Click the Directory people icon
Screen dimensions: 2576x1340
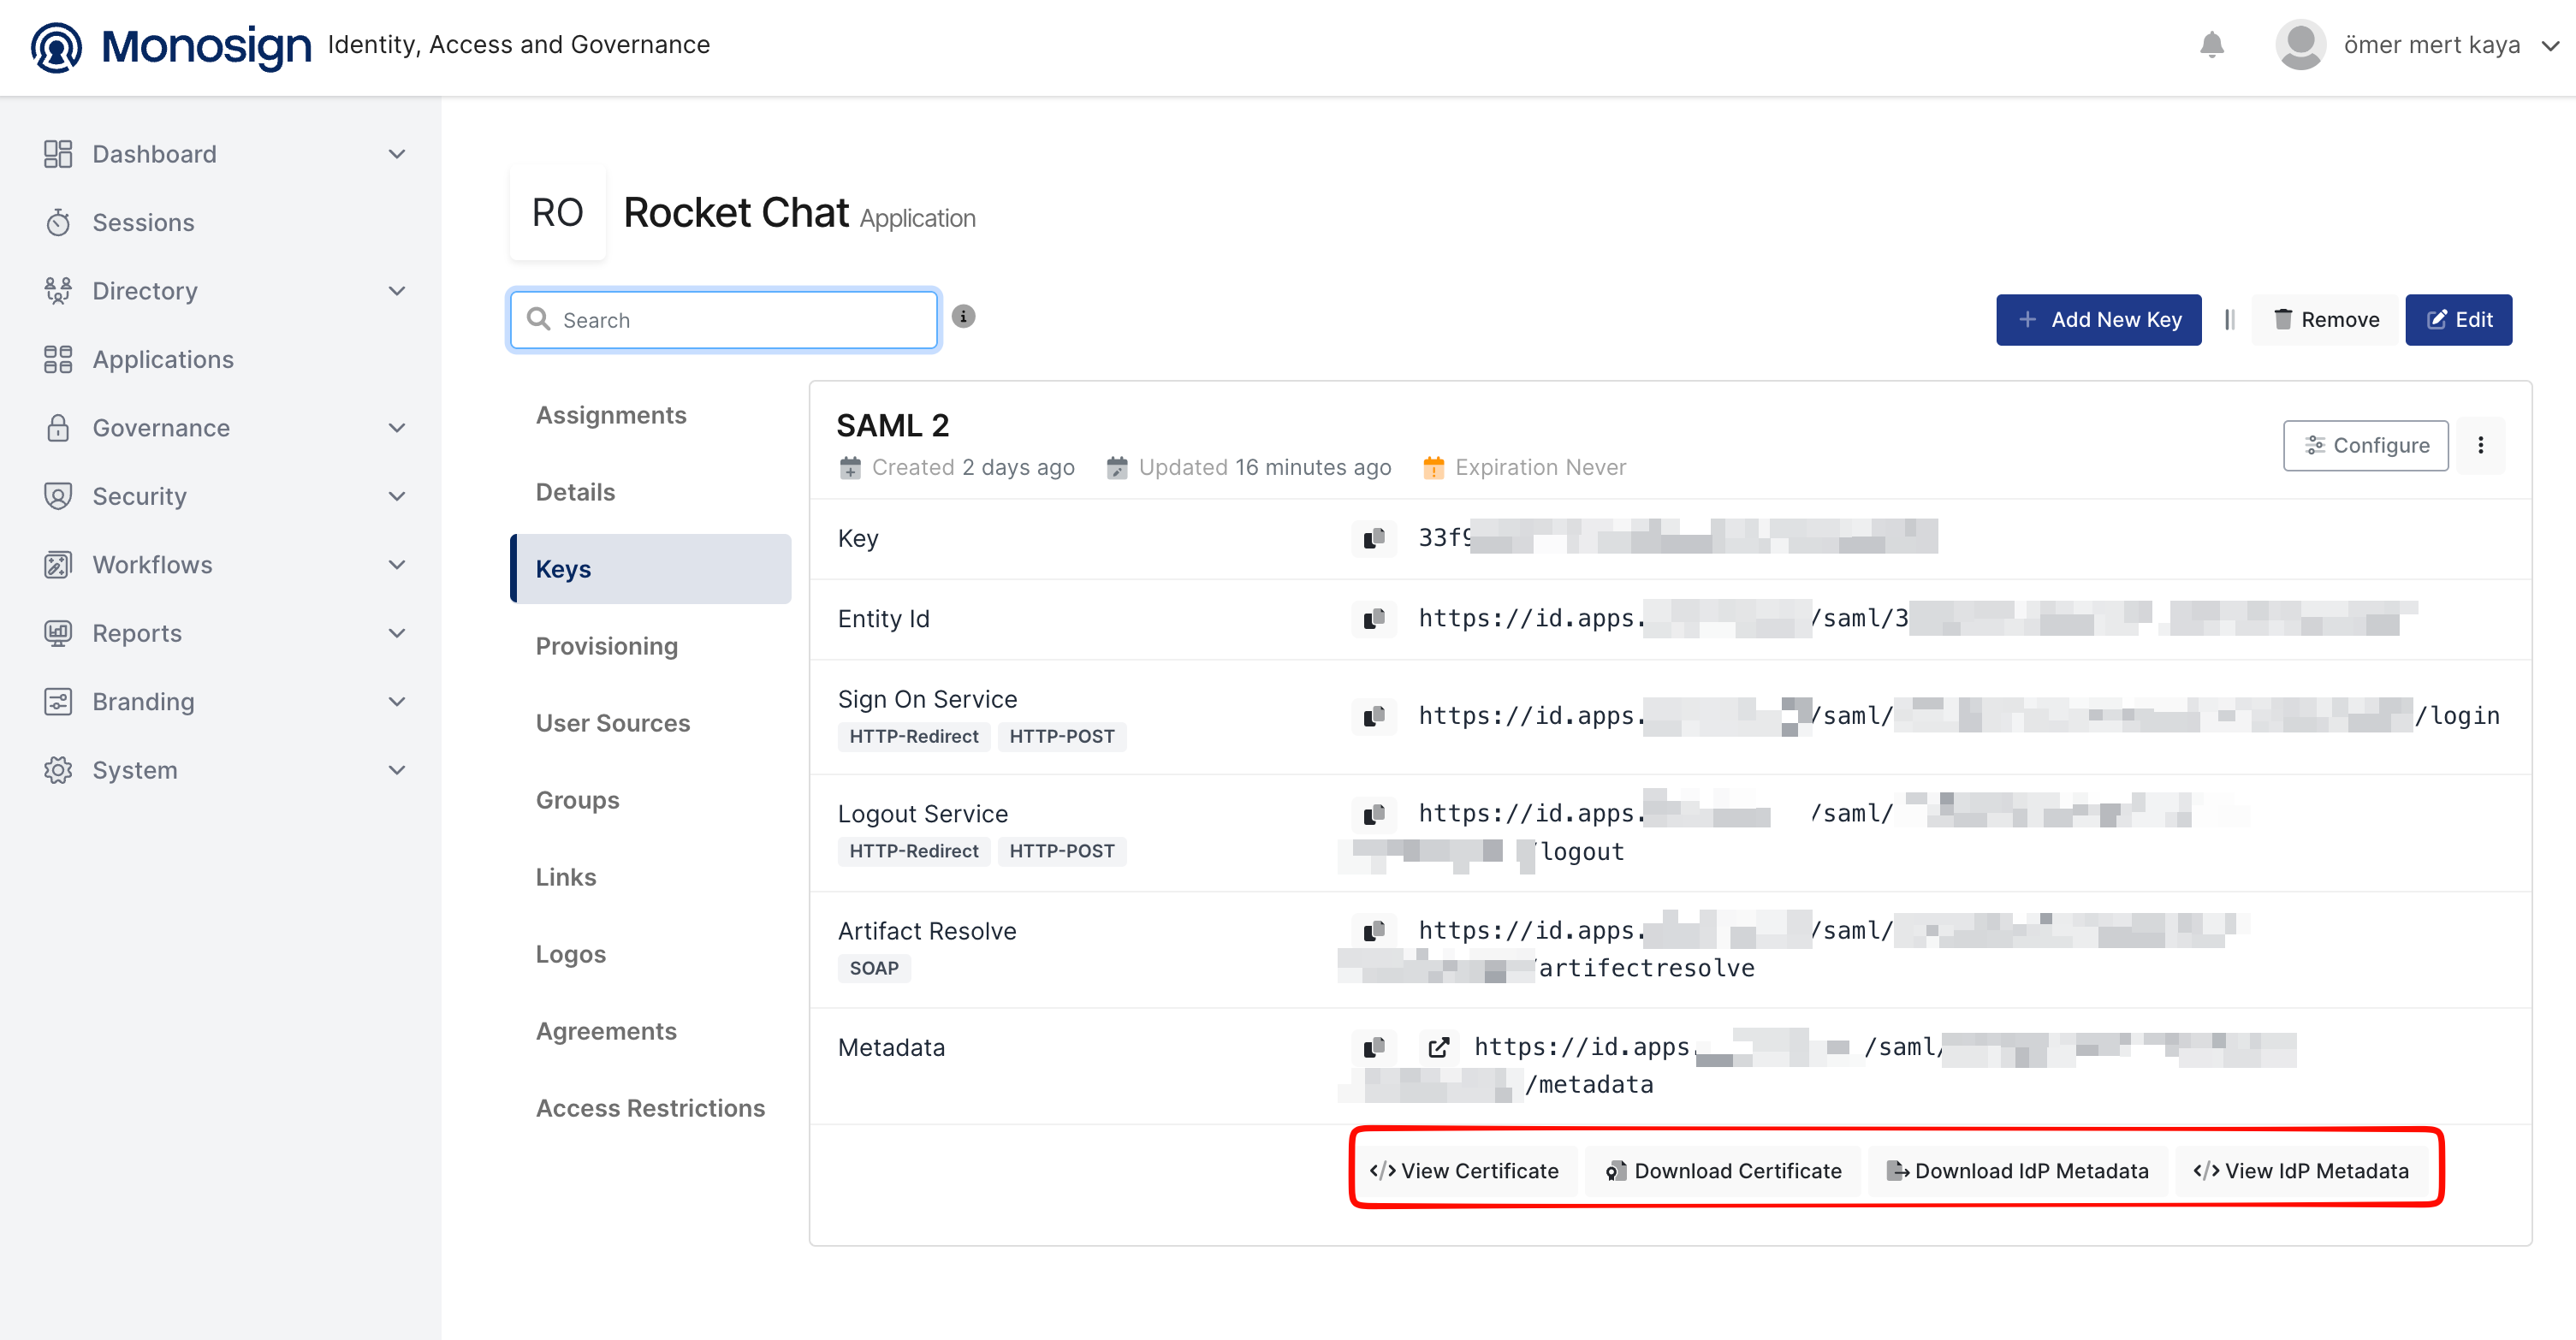click(x=58, y=291)
